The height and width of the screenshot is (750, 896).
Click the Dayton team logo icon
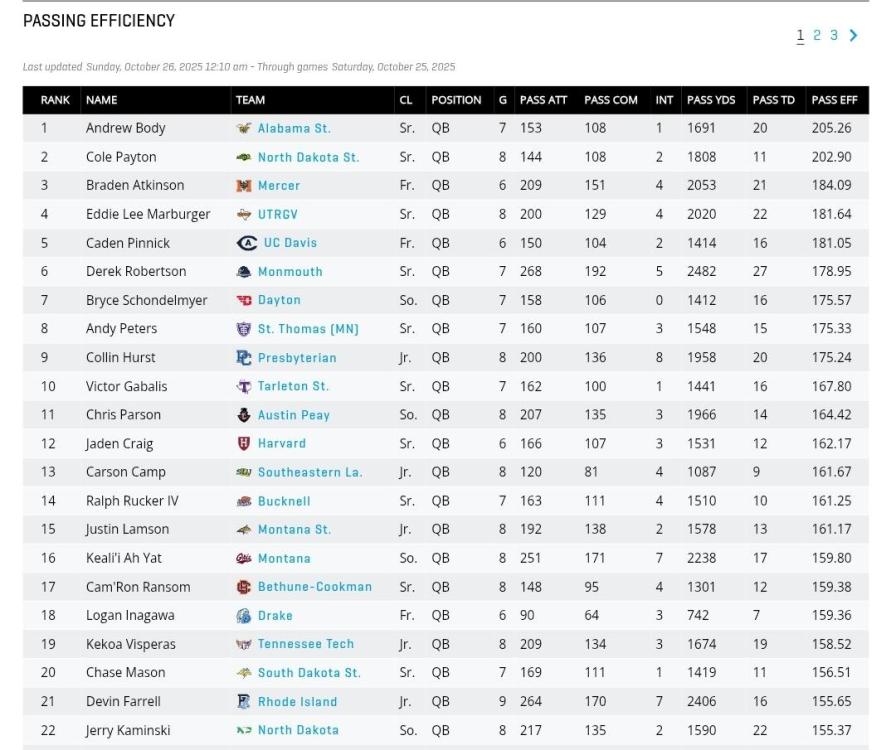click(243, 300)
